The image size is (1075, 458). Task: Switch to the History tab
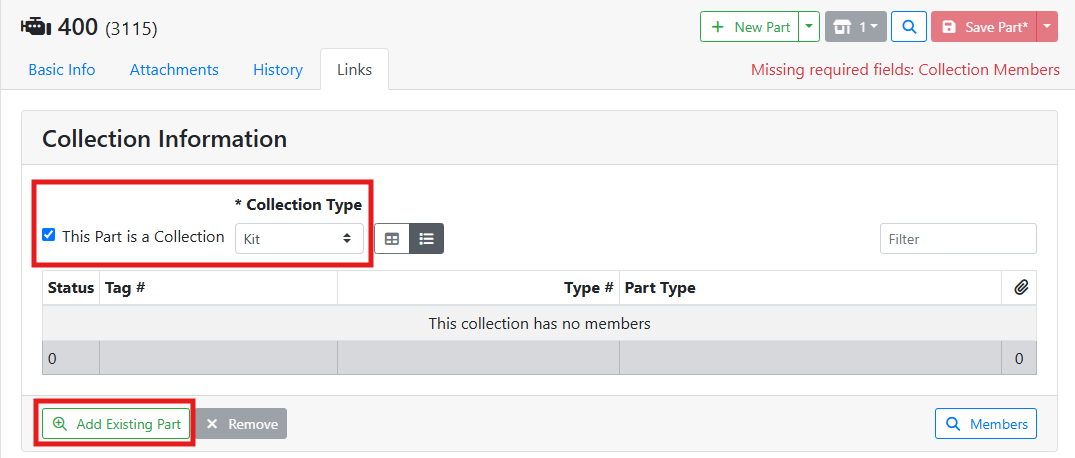[x=278, y=70]
